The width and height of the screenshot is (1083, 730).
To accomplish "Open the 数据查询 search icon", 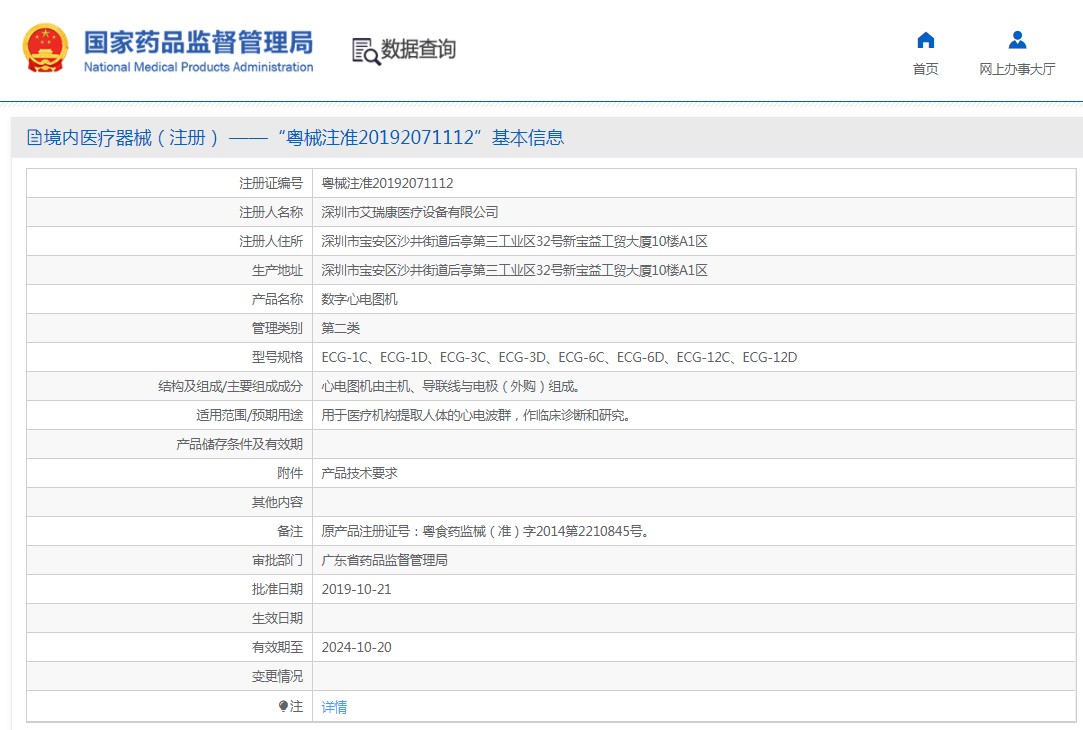I will pos(366,51).
